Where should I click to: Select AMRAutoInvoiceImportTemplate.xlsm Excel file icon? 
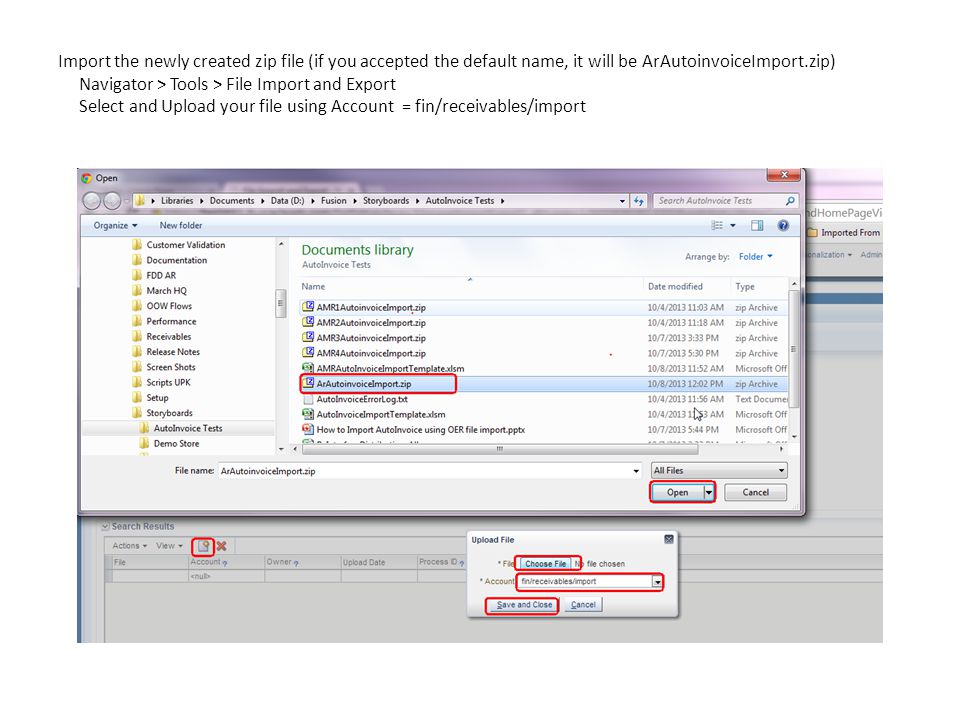pyautogui.click(x=308, y=368)
